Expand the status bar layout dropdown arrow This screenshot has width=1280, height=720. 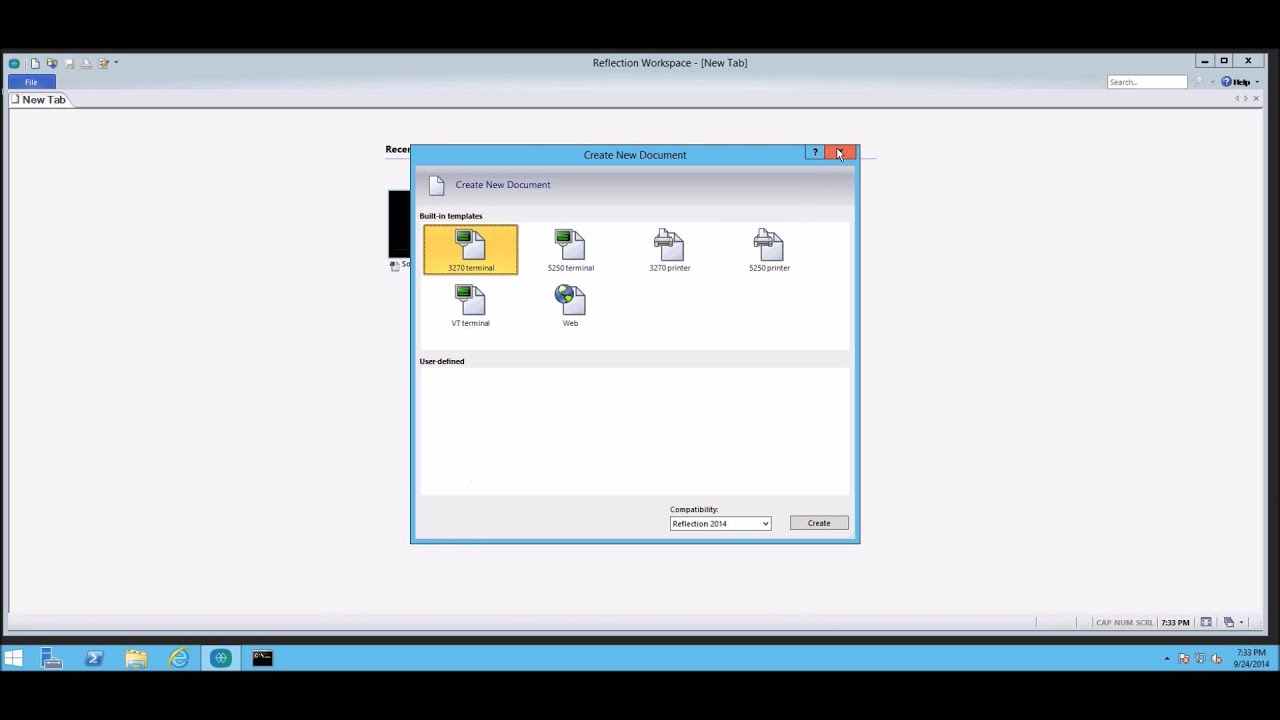(1241, 622)
